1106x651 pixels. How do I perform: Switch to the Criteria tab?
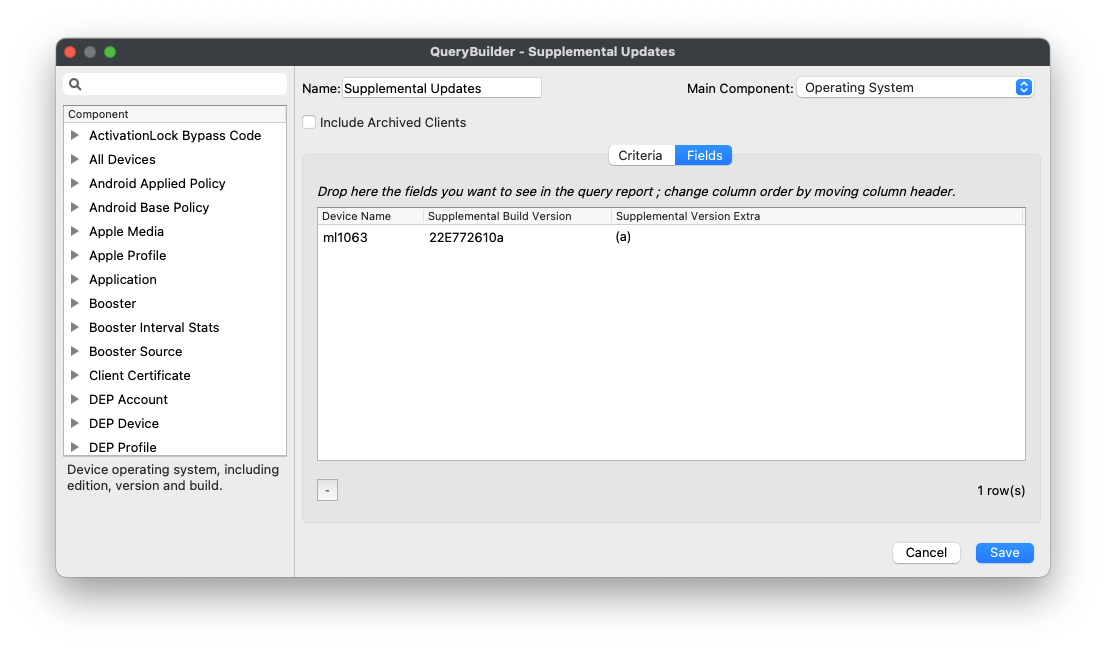[x=640, y=155]
